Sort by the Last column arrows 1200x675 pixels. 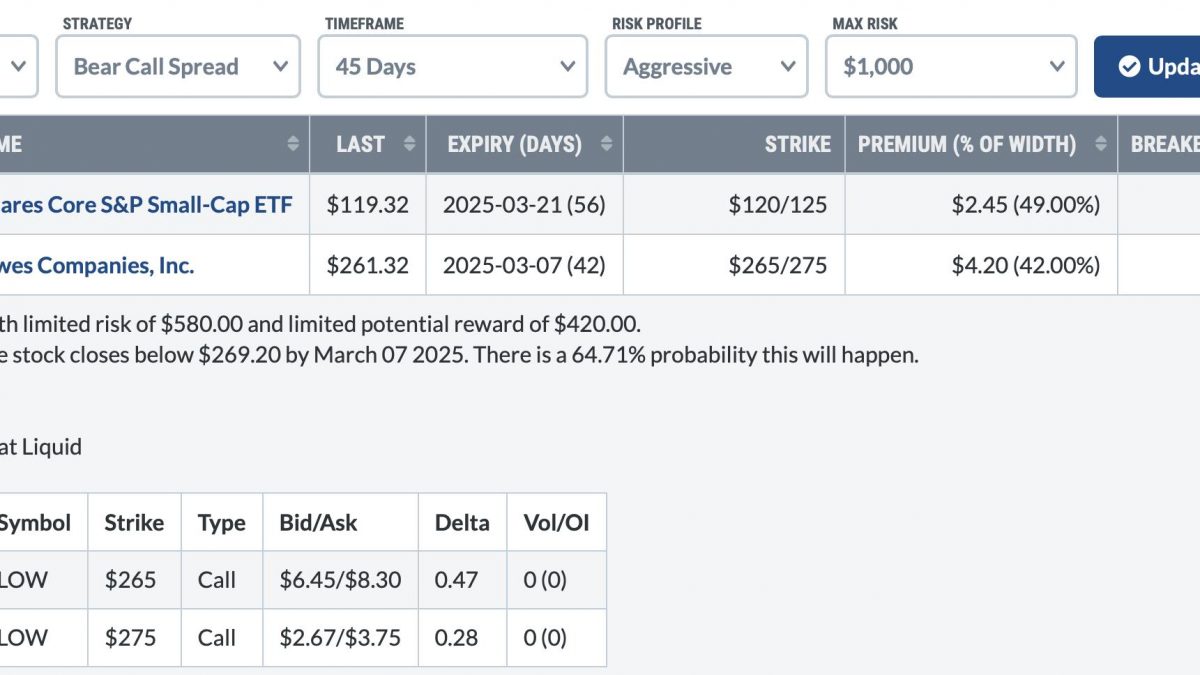tap(409, 144)
